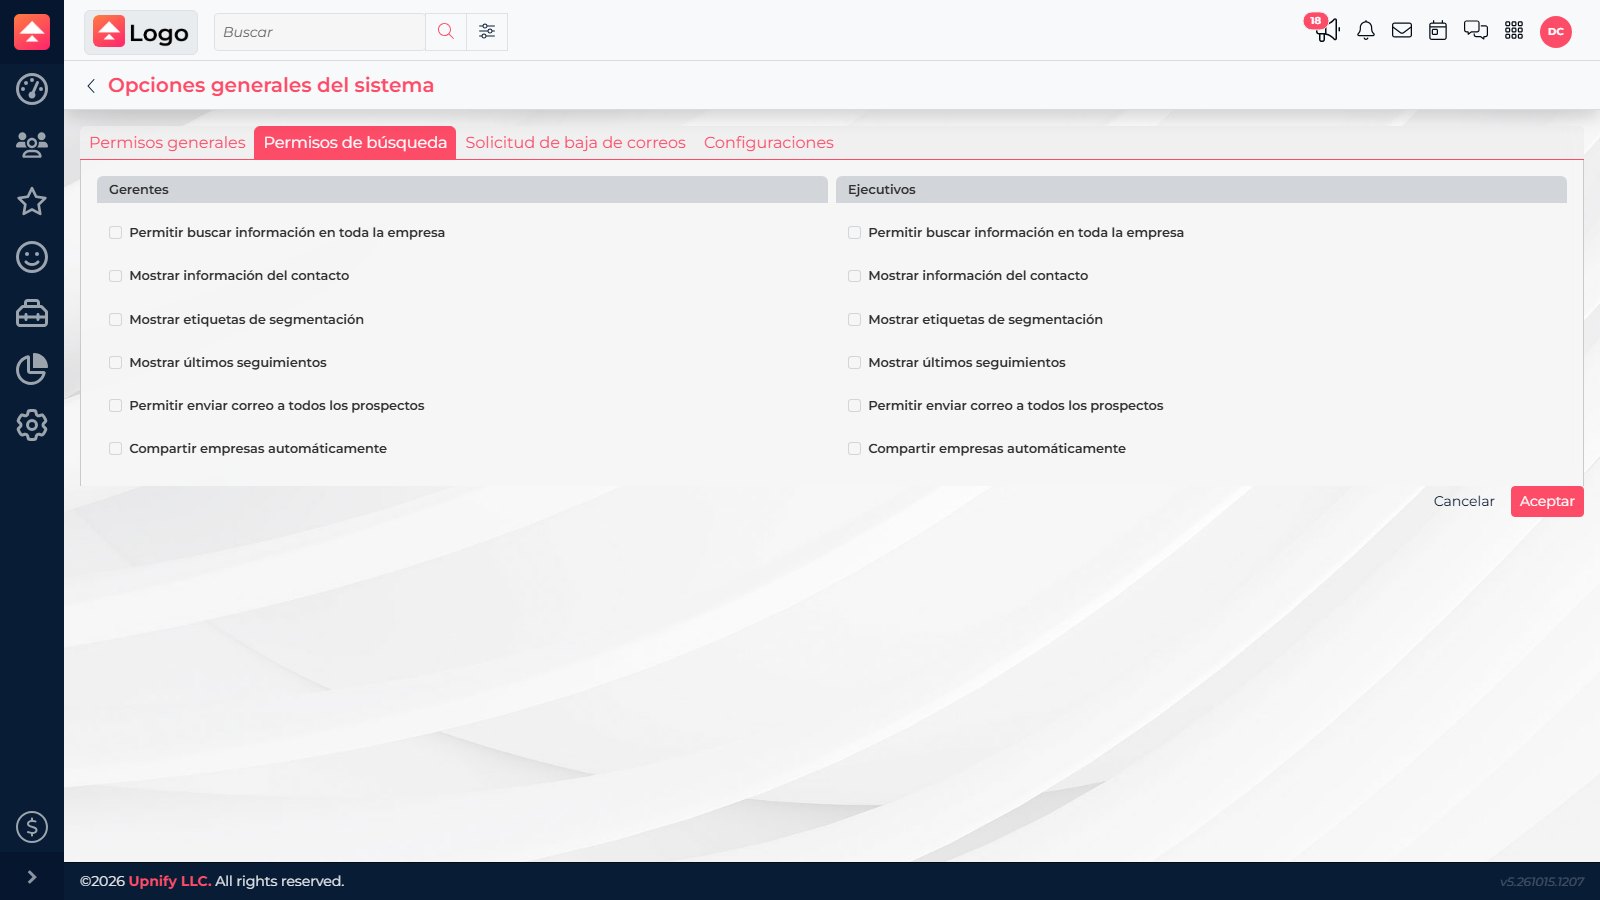Enable Gerentes Permitir buscar información en toda la empresa
Image resolution: width=1600 pixels, height=900 pixels.
click(x=115, y=233)
